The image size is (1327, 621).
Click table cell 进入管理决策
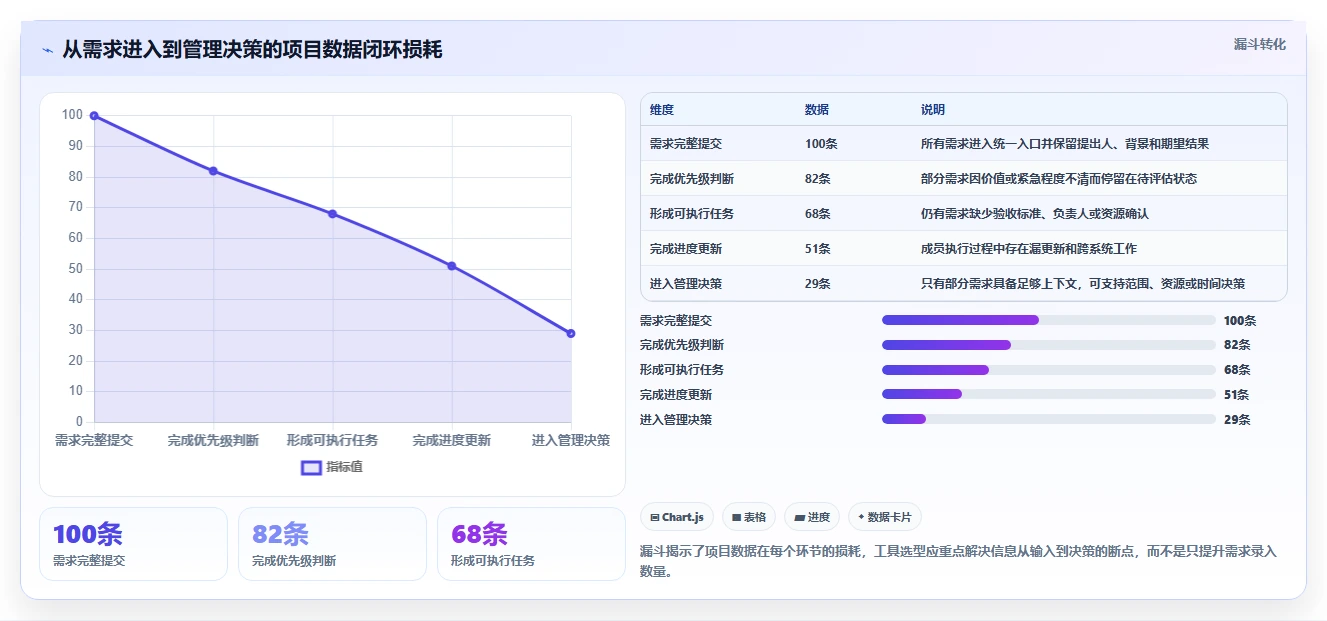686,284
